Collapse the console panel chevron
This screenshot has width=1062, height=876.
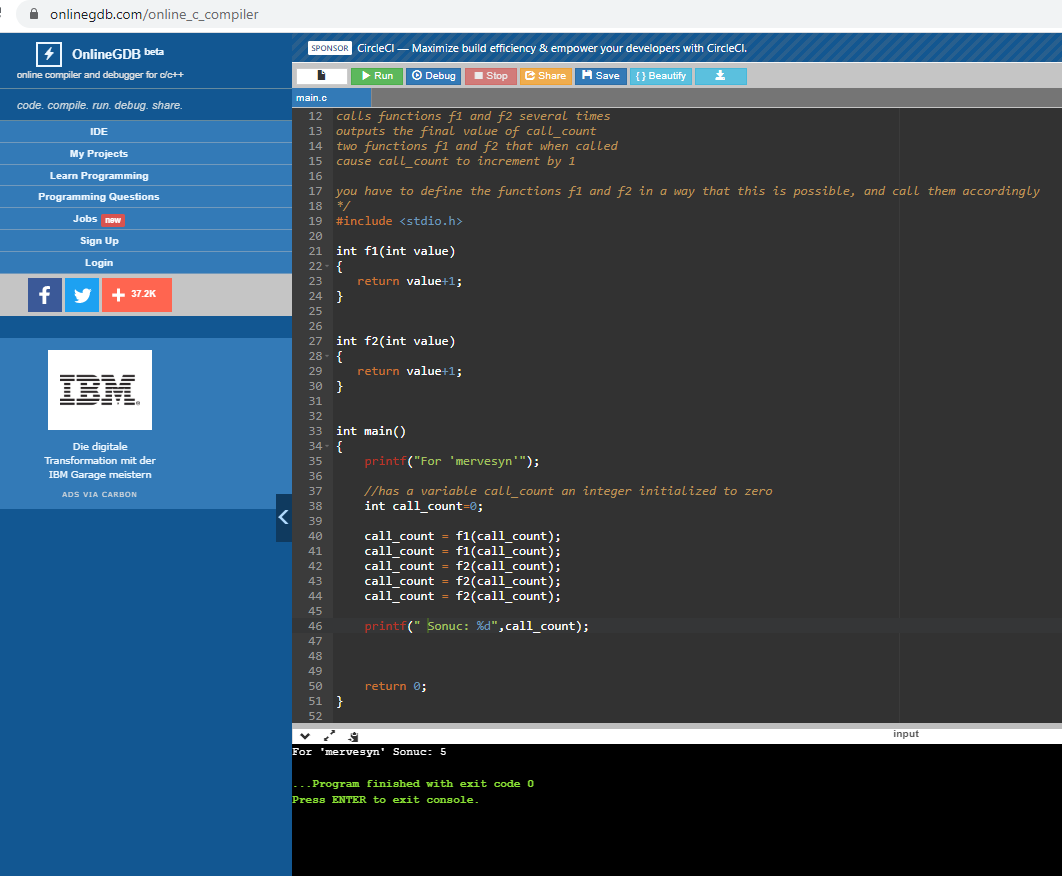[305, 736]
